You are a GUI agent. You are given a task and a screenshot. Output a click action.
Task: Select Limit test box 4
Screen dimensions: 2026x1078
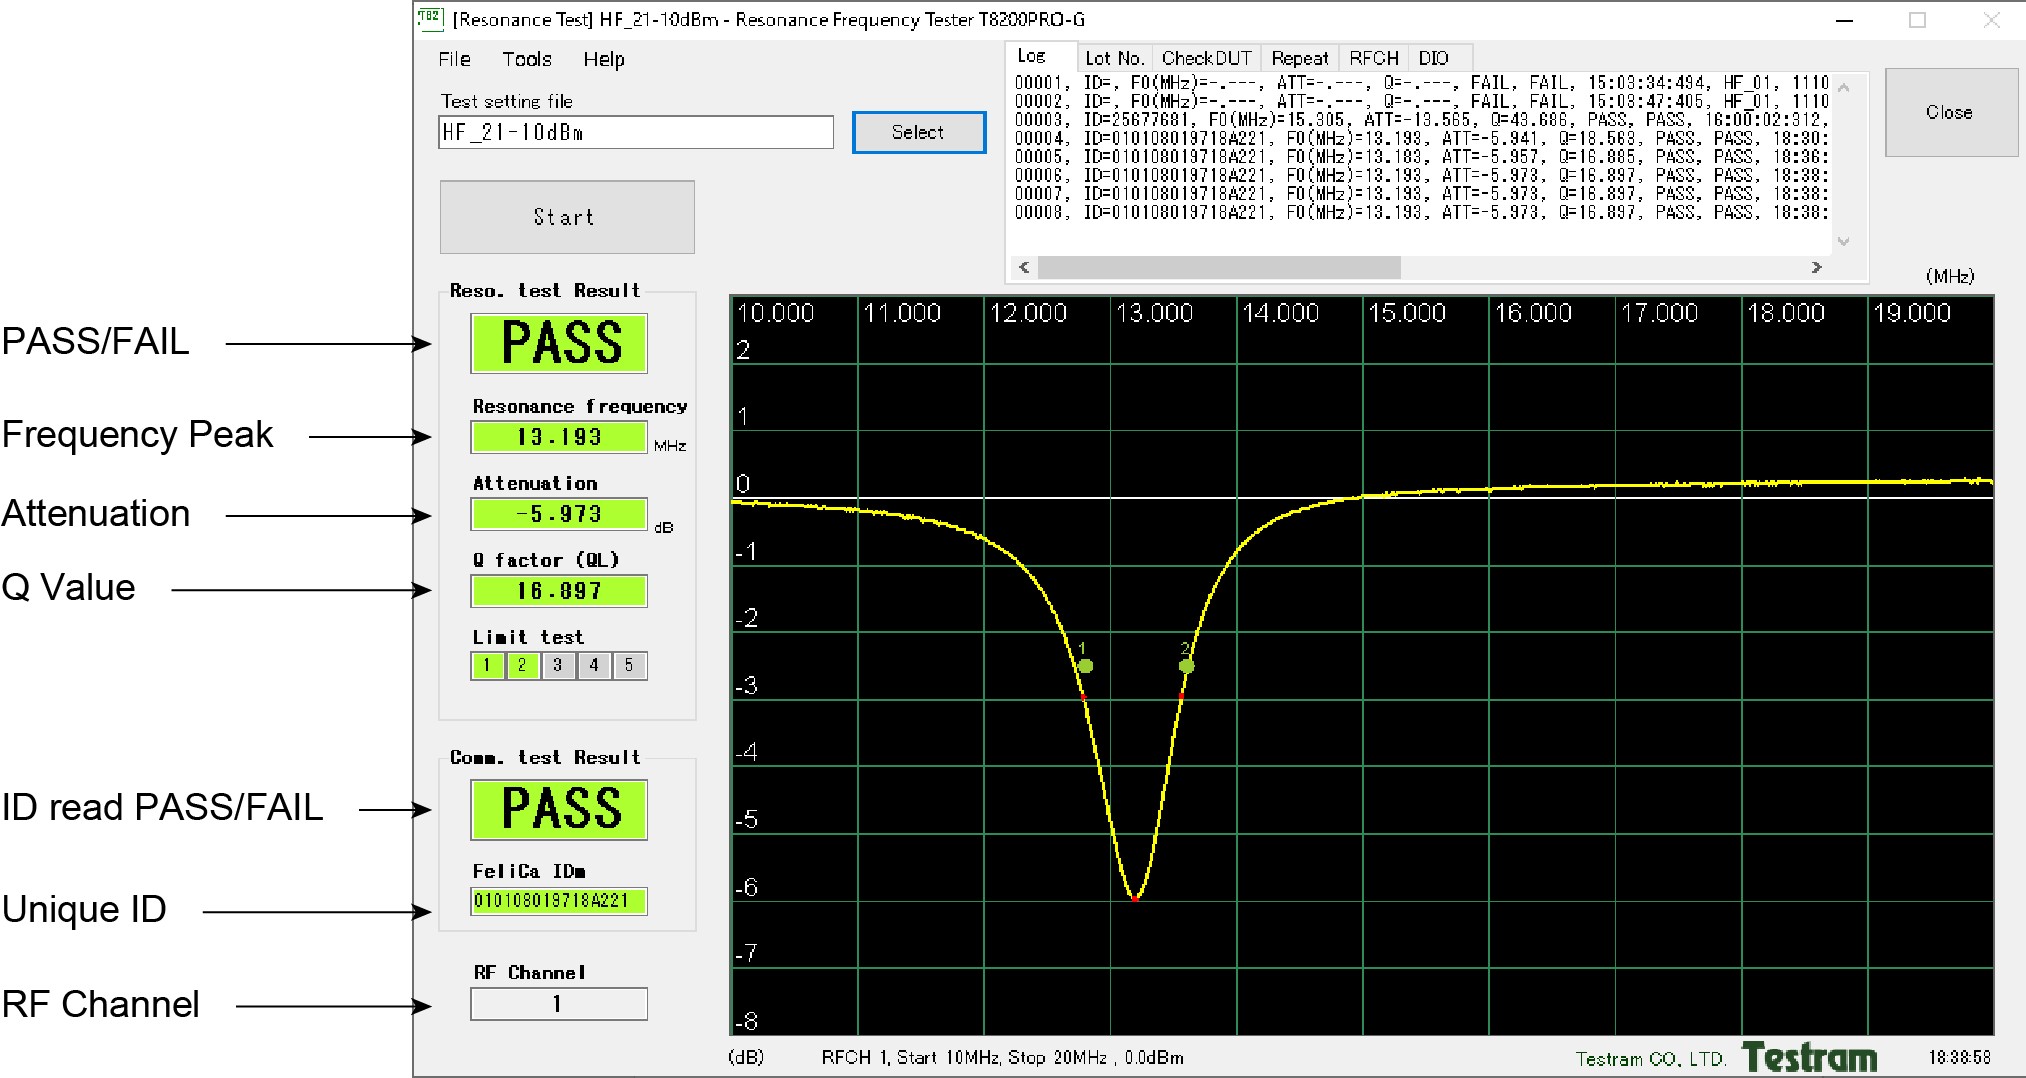tap(594, 666)
